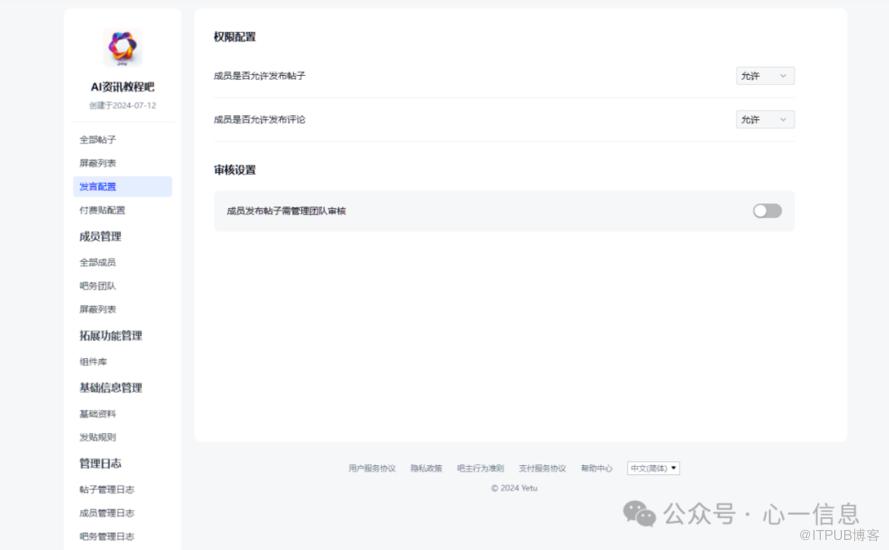Viewport: 889px width, 550px height.
Task: Click the 拓展功能管理 section heading
Action: click(111, 336)
